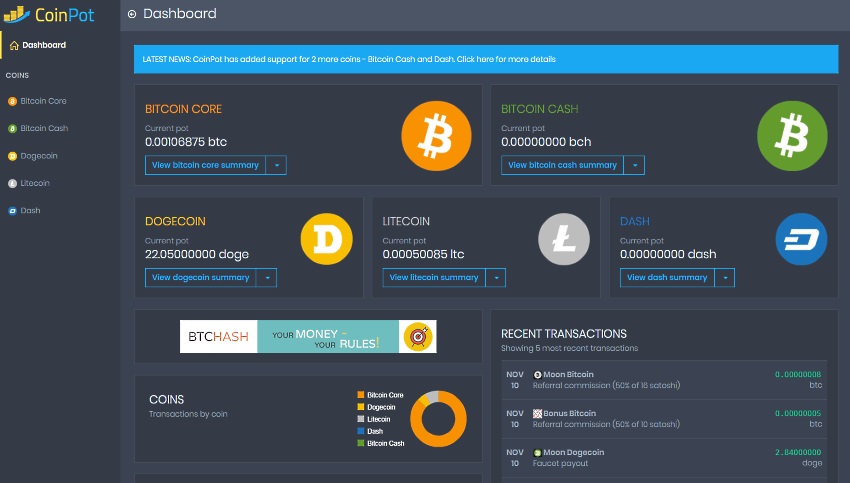Image resolution: width=850 pixels, height=483 pixels.
Task: Click the yellow Dogecoin logo
Action: 326,239
